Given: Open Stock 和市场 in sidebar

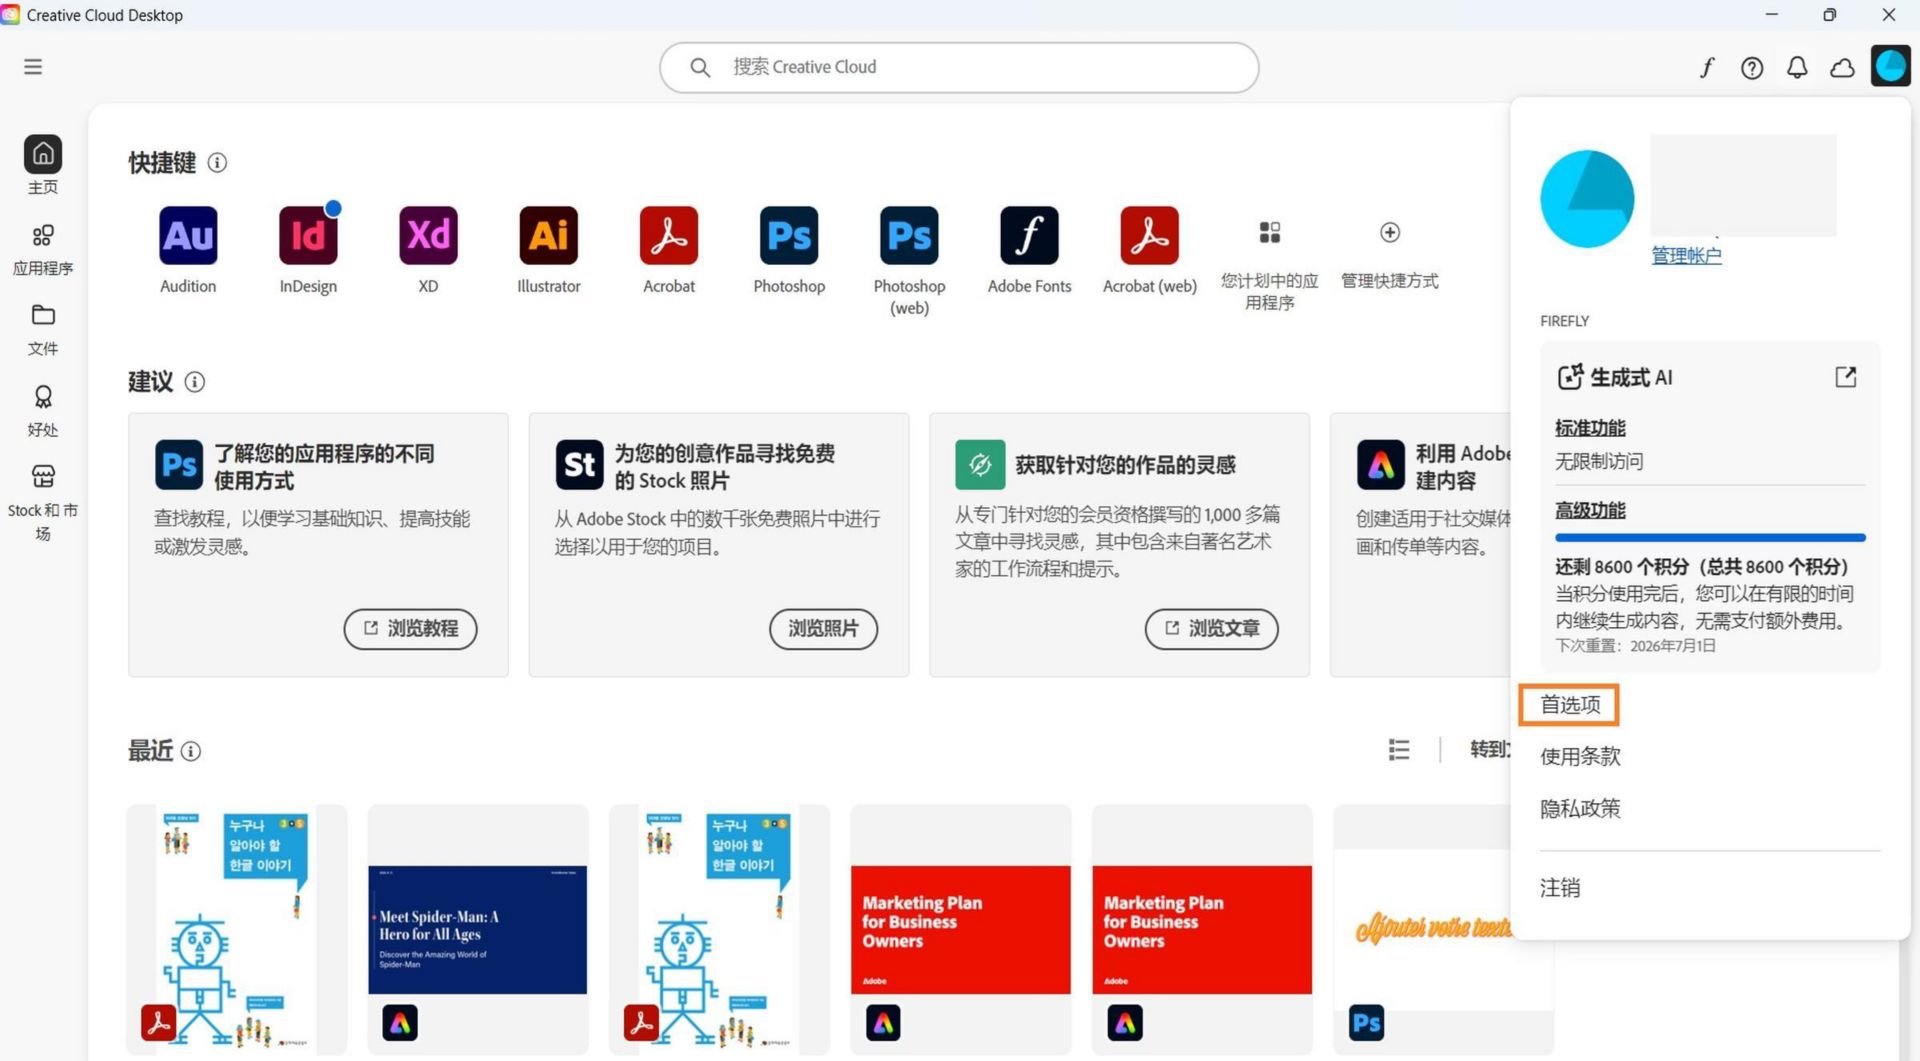Looking at the screenshot, I should tap(43, 502).
